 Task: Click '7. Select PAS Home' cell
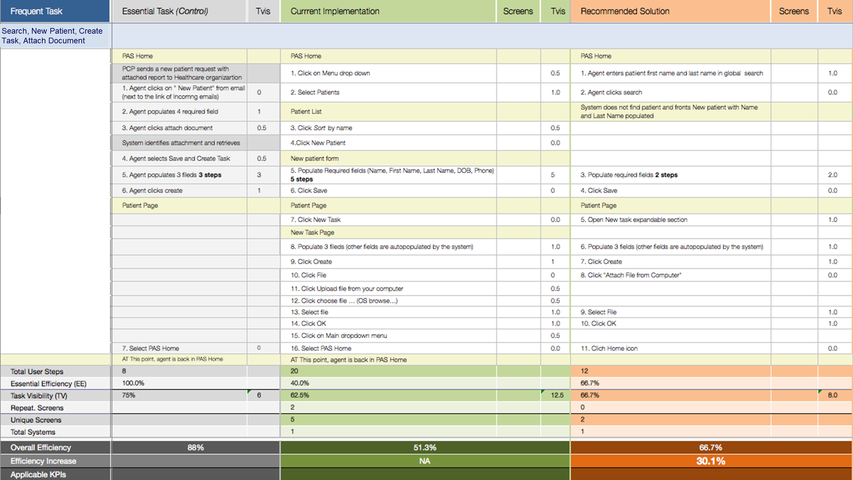pyautogui.click(x=180, y=348)
